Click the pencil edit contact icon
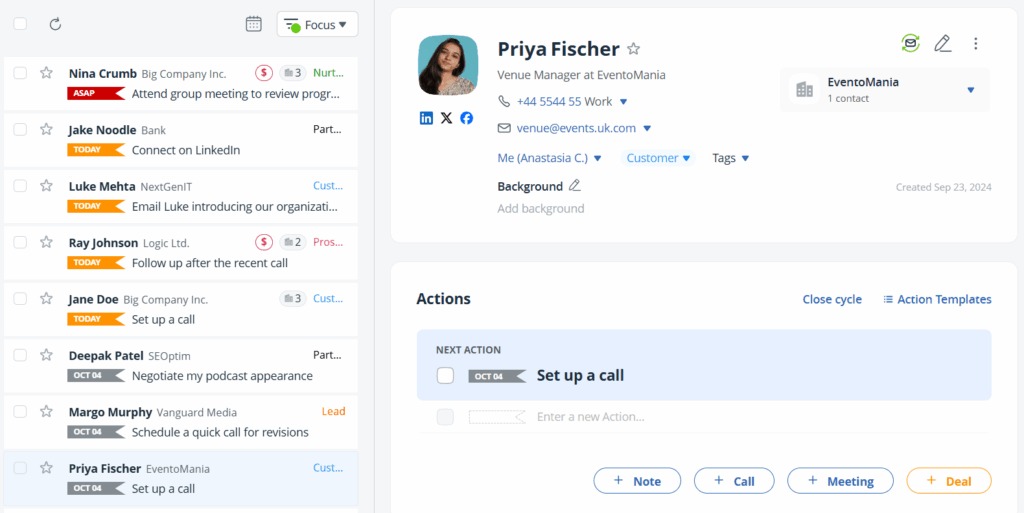Viewport: 1024px width, 513px height. [942, 43]
